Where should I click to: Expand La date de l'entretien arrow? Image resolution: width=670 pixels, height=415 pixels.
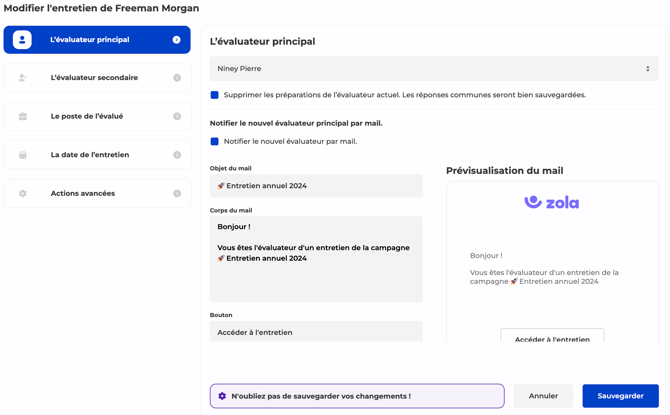pos(177,155)
